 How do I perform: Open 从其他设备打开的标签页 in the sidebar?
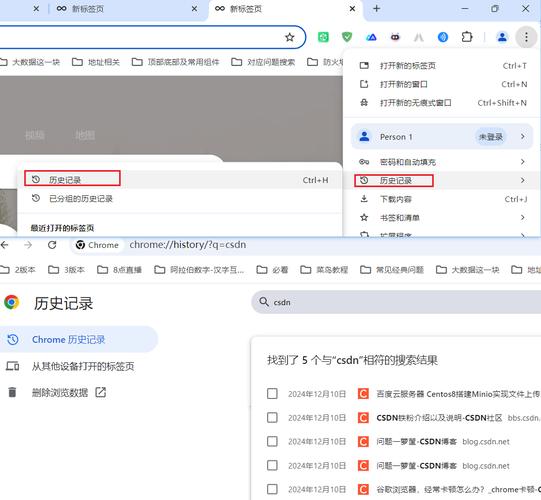tap(71, 366)
